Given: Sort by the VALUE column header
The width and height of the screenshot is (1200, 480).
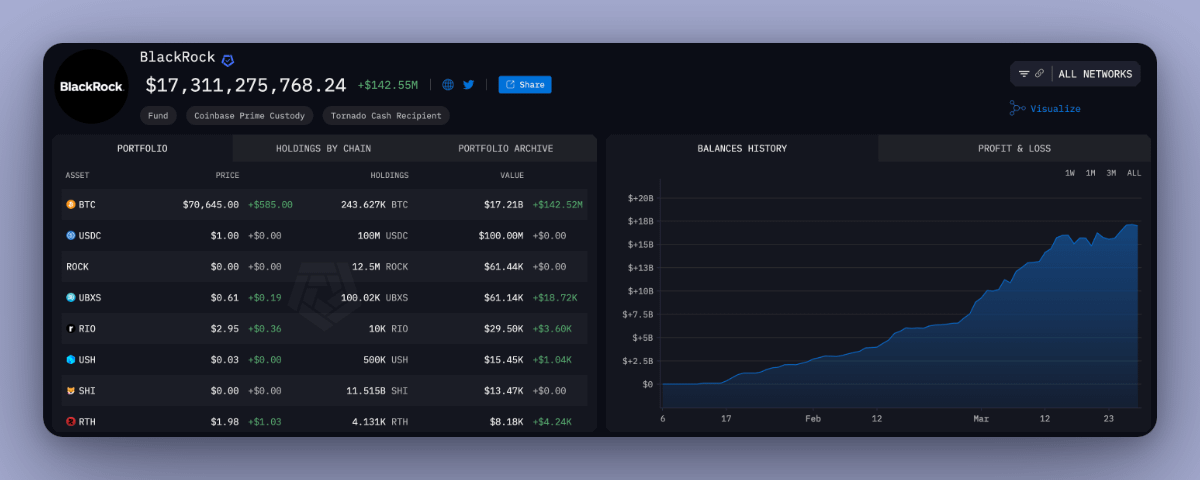Looking at the screenshot, I should point(512,175).
